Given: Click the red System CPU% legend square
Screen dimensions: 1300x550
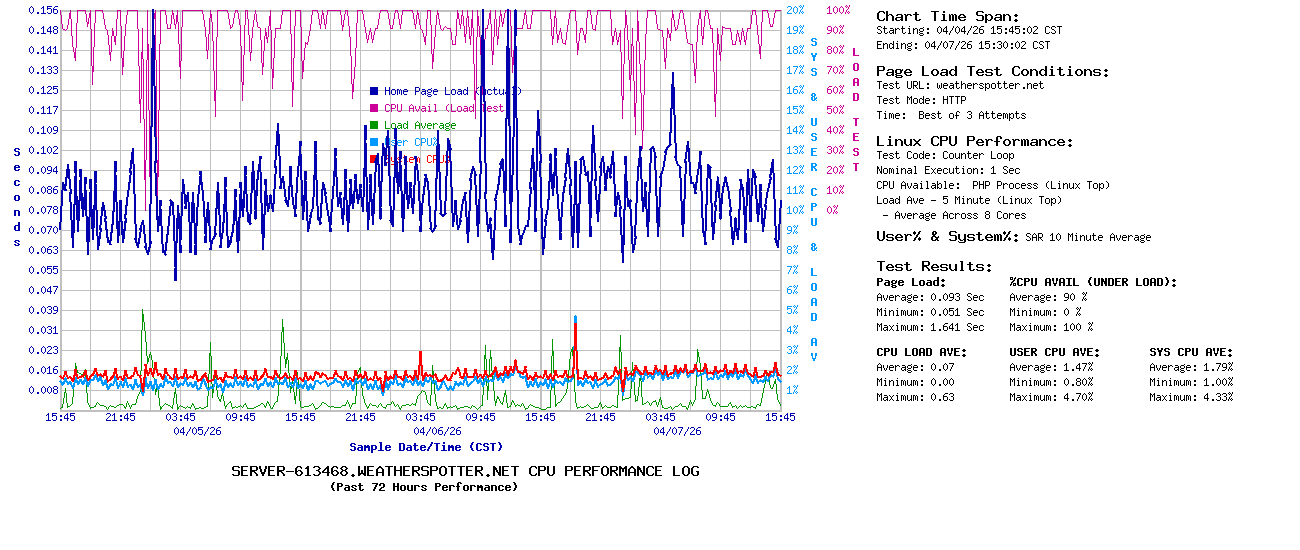Looking at the screenshot, I should (x=374, y=159).
